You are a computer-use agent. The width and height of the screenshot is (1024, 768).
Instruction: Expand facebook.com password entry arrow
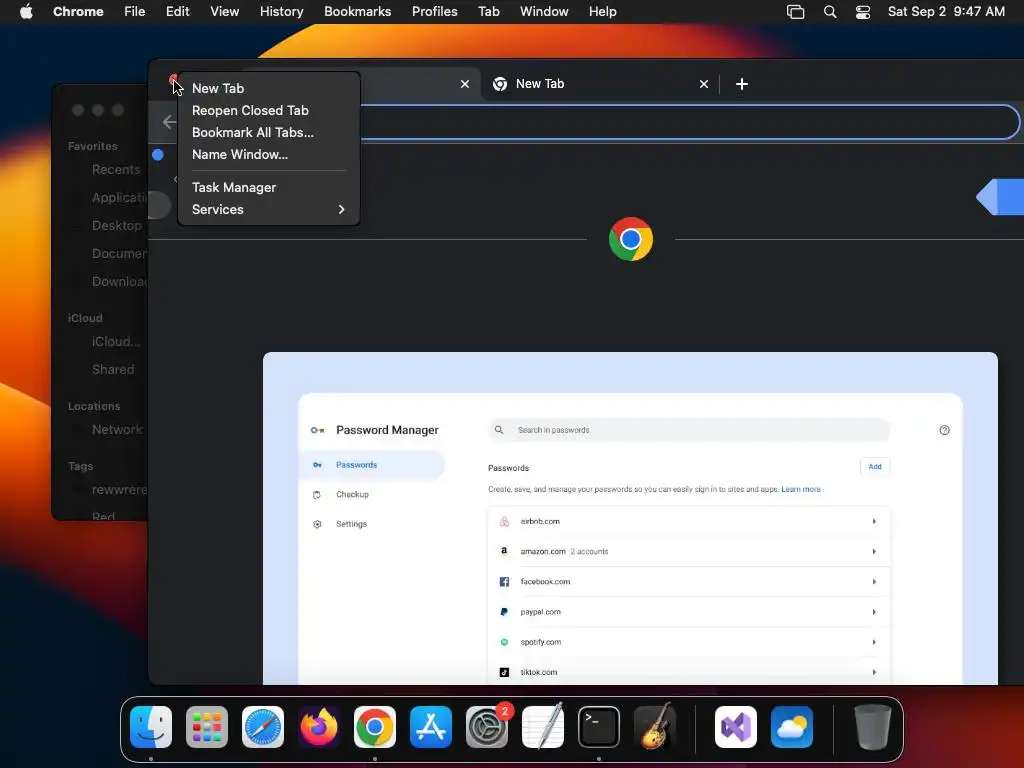[x=874, y=581]
